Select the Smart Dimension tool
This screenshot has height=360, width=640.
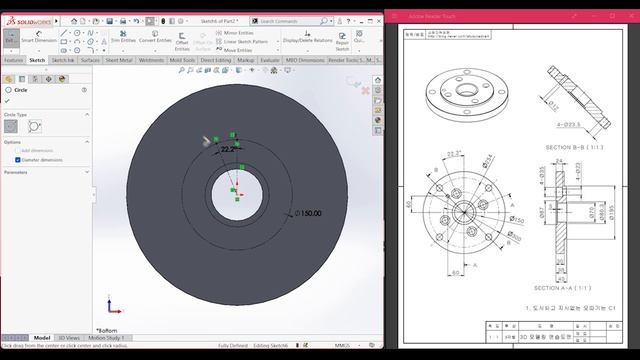(x=39, y=36)
